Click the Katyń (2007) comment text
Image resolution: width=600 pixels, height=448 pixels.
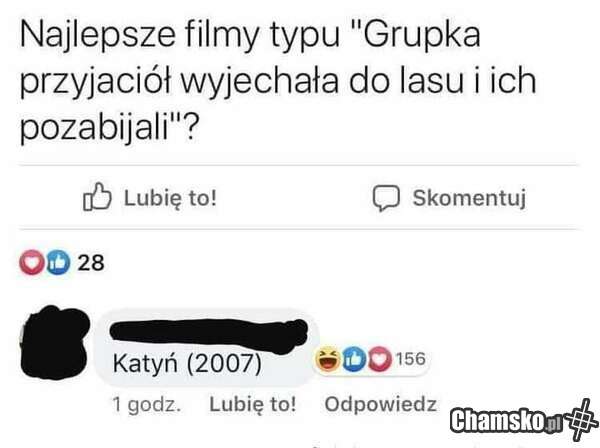187,363
